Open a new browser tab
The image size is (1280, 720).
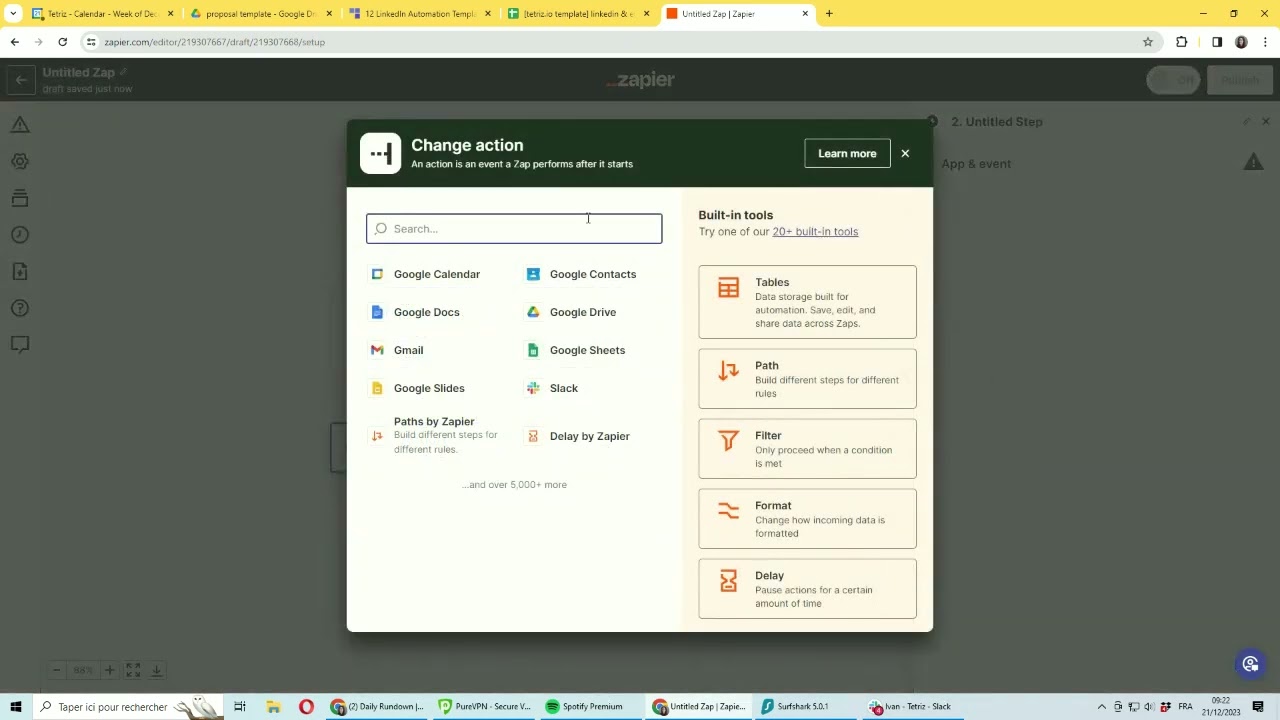pyautogui.click(x=829, y=14)
